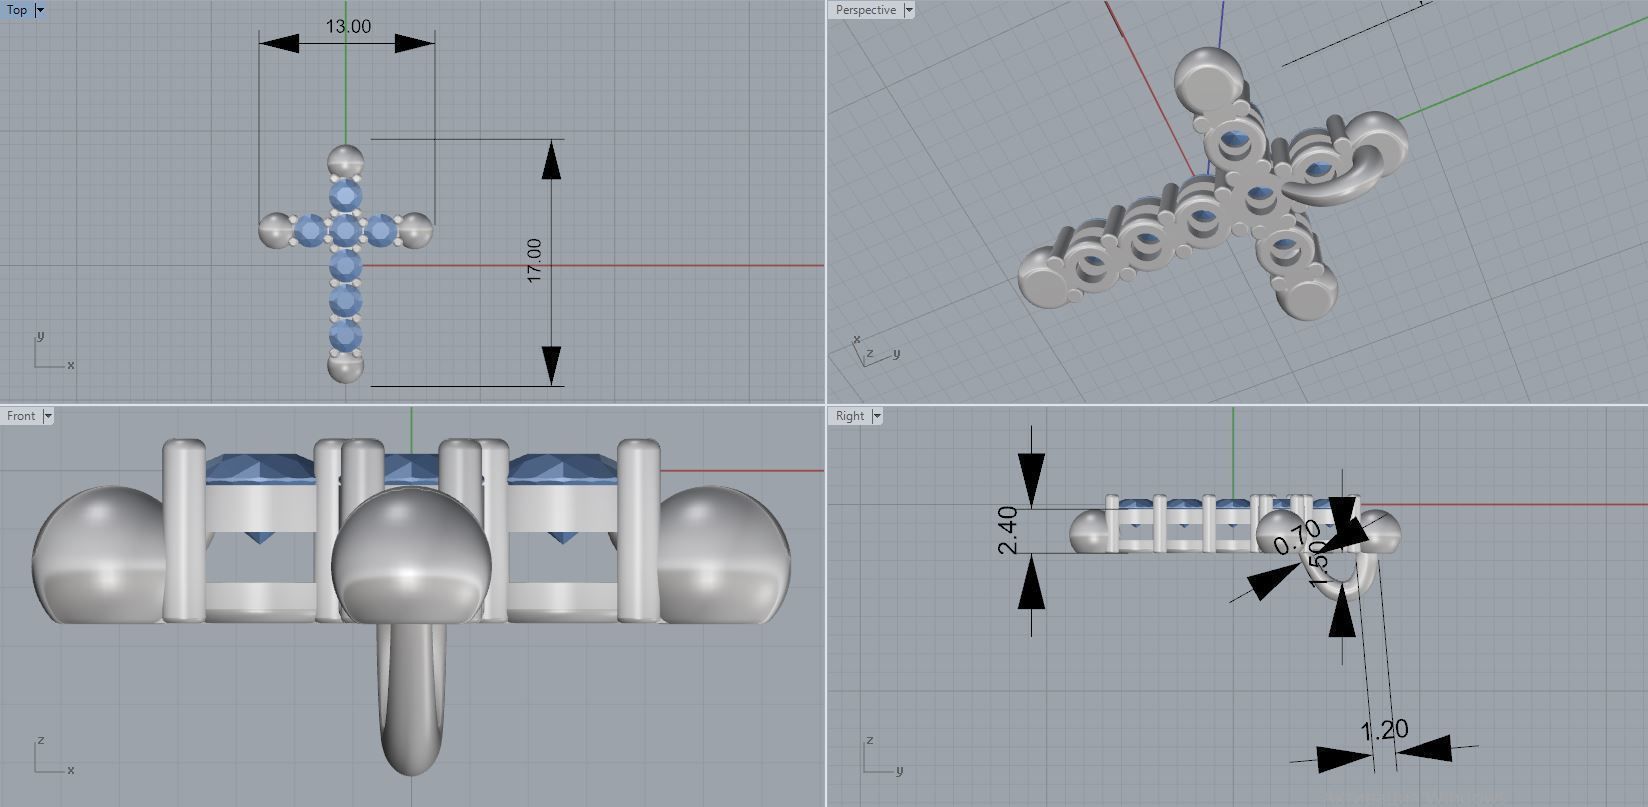The image size is (1648, 807).
Task: Select the 13.00 width dimension text
Action: [348, 26]
